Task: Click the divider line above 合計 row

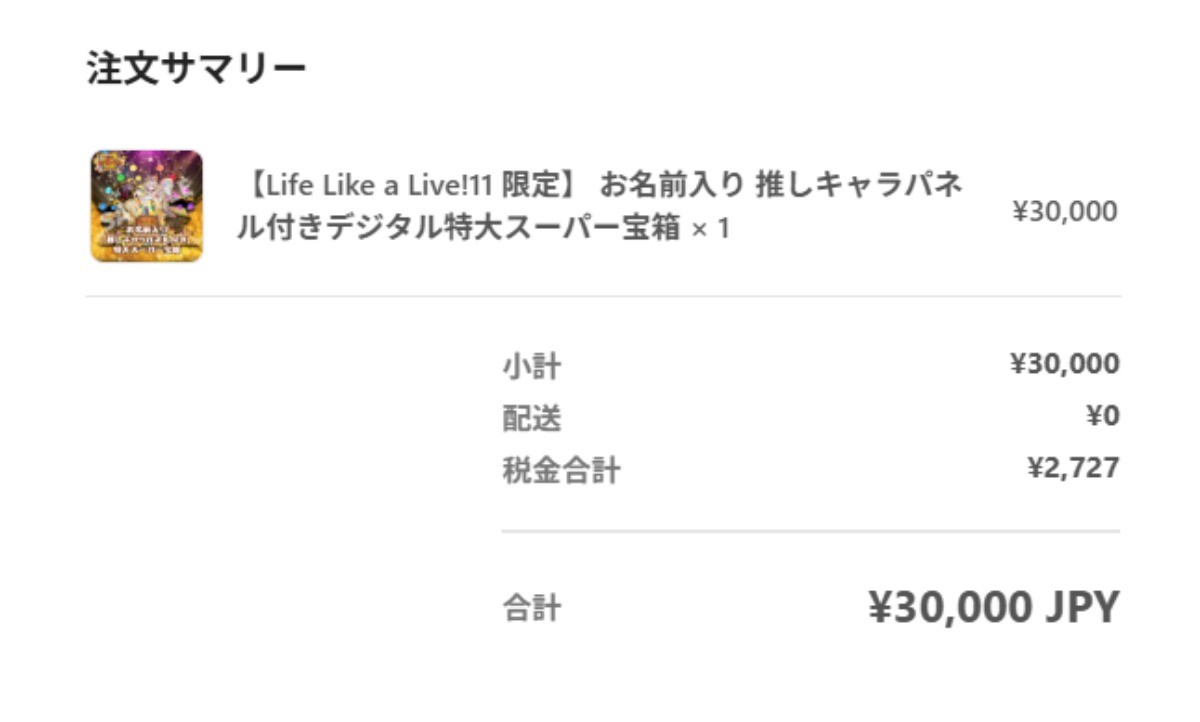Action: click(x=810, y=531)
